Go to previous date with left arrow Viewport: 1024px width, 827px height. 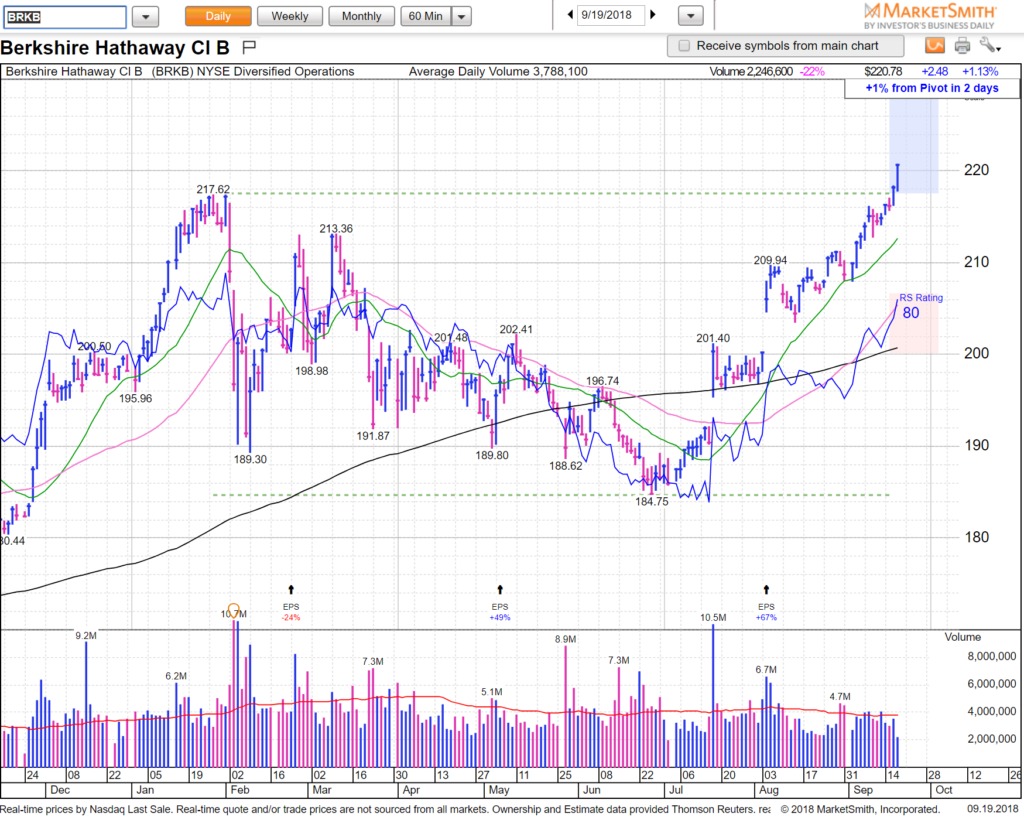(569, 15)
